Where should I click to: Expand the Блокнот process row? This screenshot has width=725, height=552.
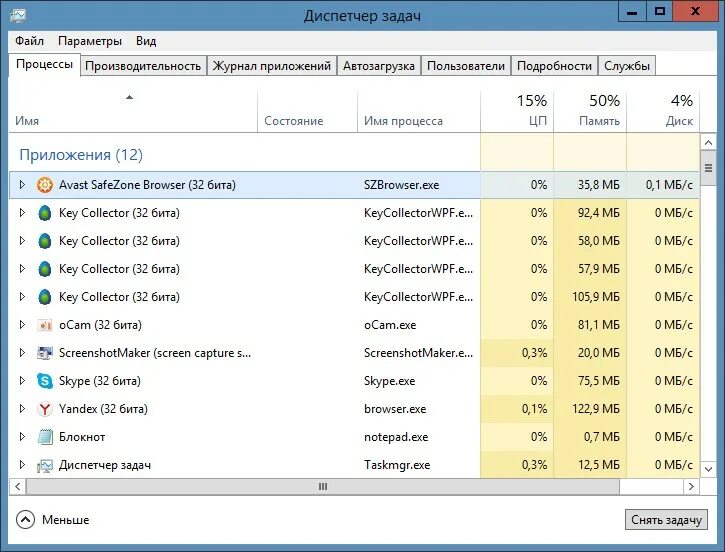point(22,437)
